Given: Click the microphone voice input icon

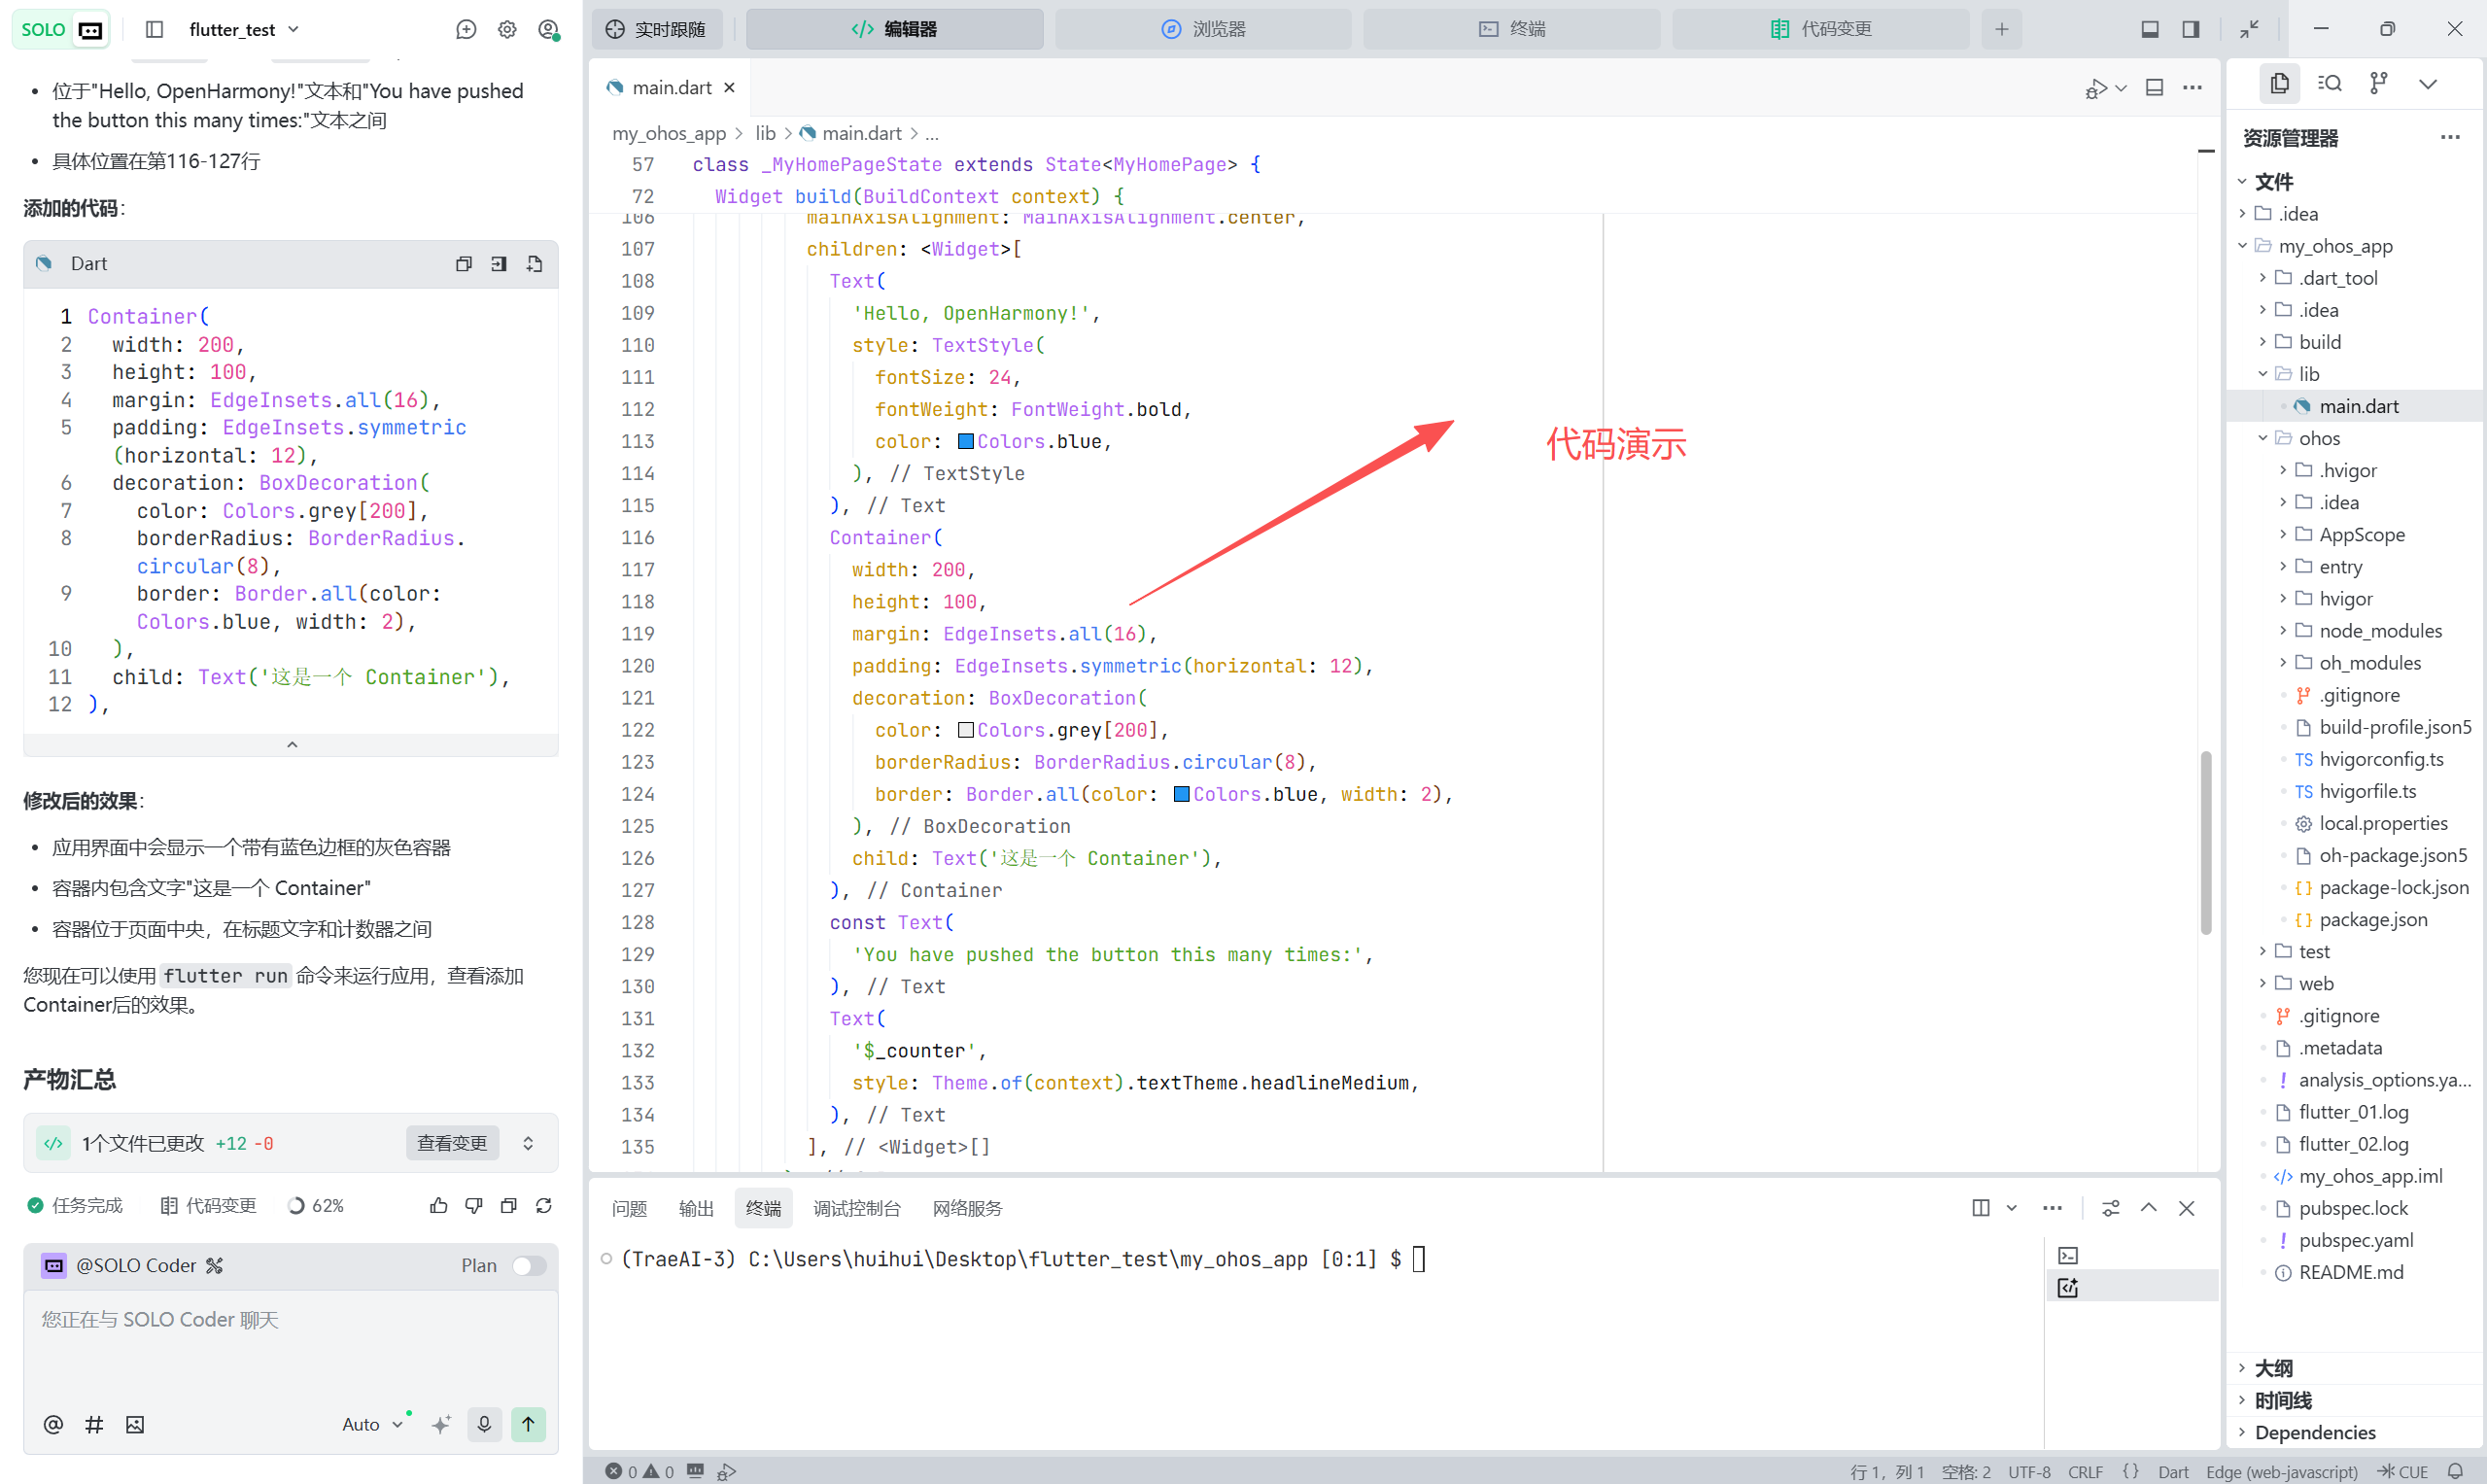Looking at the screenshot, I should coord(484,1424).
